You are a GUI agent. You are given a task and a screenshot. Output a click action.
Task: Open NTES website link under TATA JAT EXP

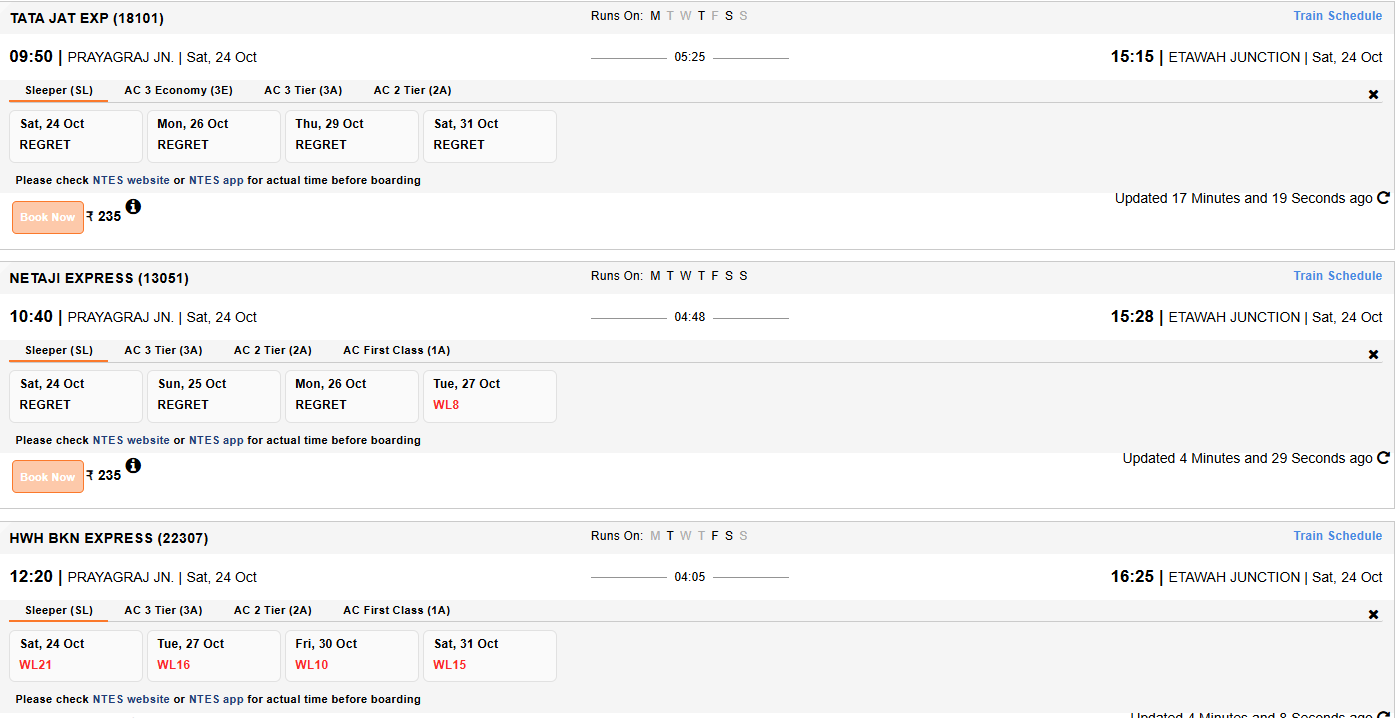coord(131,181)
